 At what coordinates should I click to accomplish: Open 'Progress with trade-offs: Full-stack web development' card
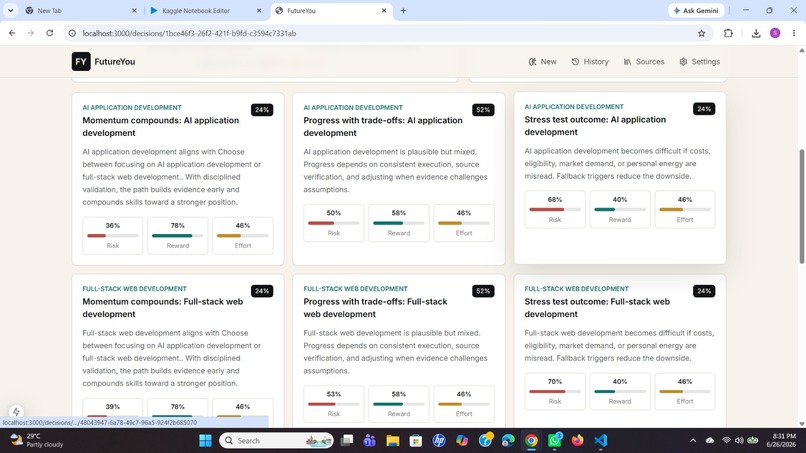399,351
